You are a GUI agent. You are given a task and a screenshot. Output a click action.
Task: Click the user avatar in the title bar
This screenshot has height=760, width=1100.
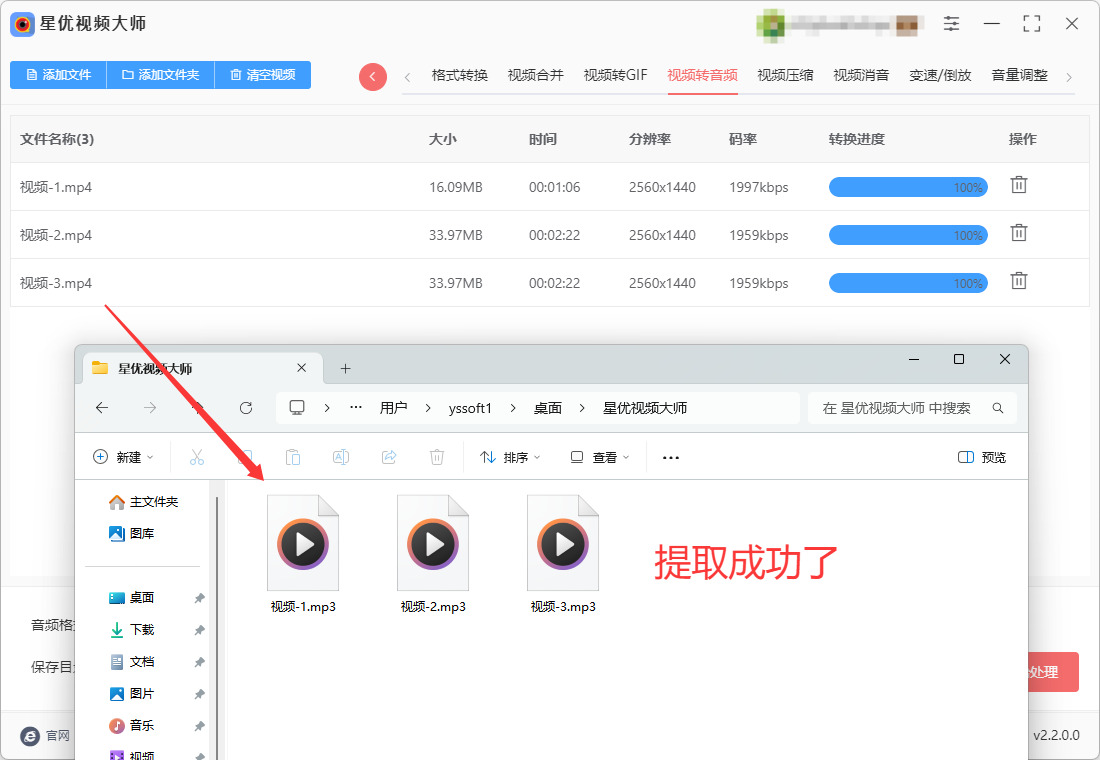tap(770, 25)
